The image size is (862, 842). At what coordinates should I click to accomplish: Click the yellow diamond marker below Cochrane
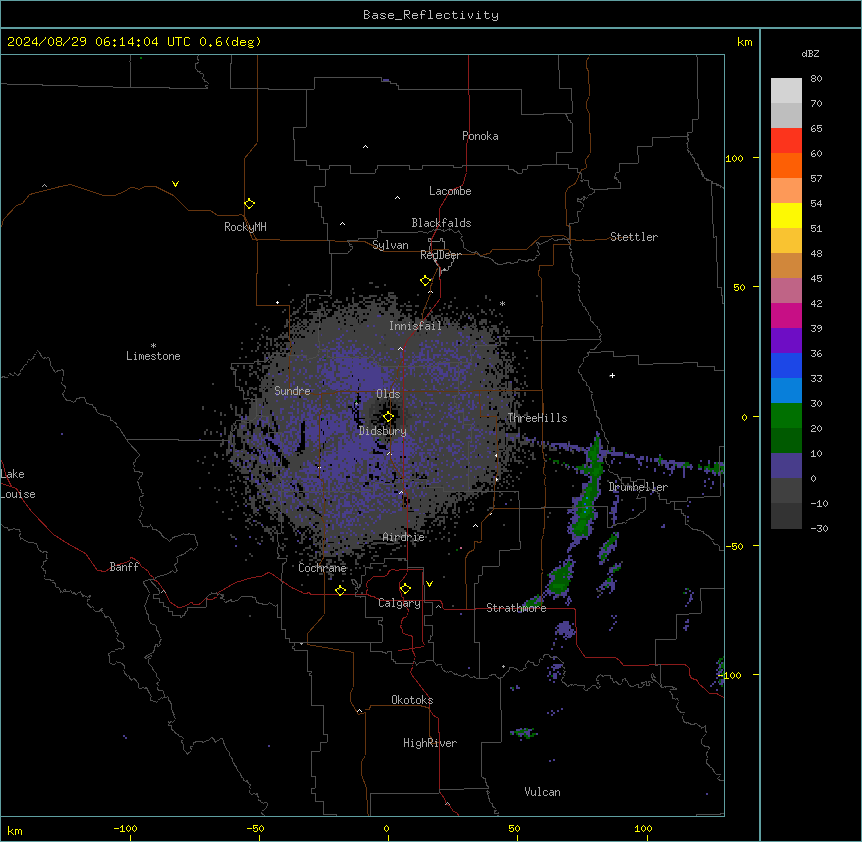coord(340,590)
